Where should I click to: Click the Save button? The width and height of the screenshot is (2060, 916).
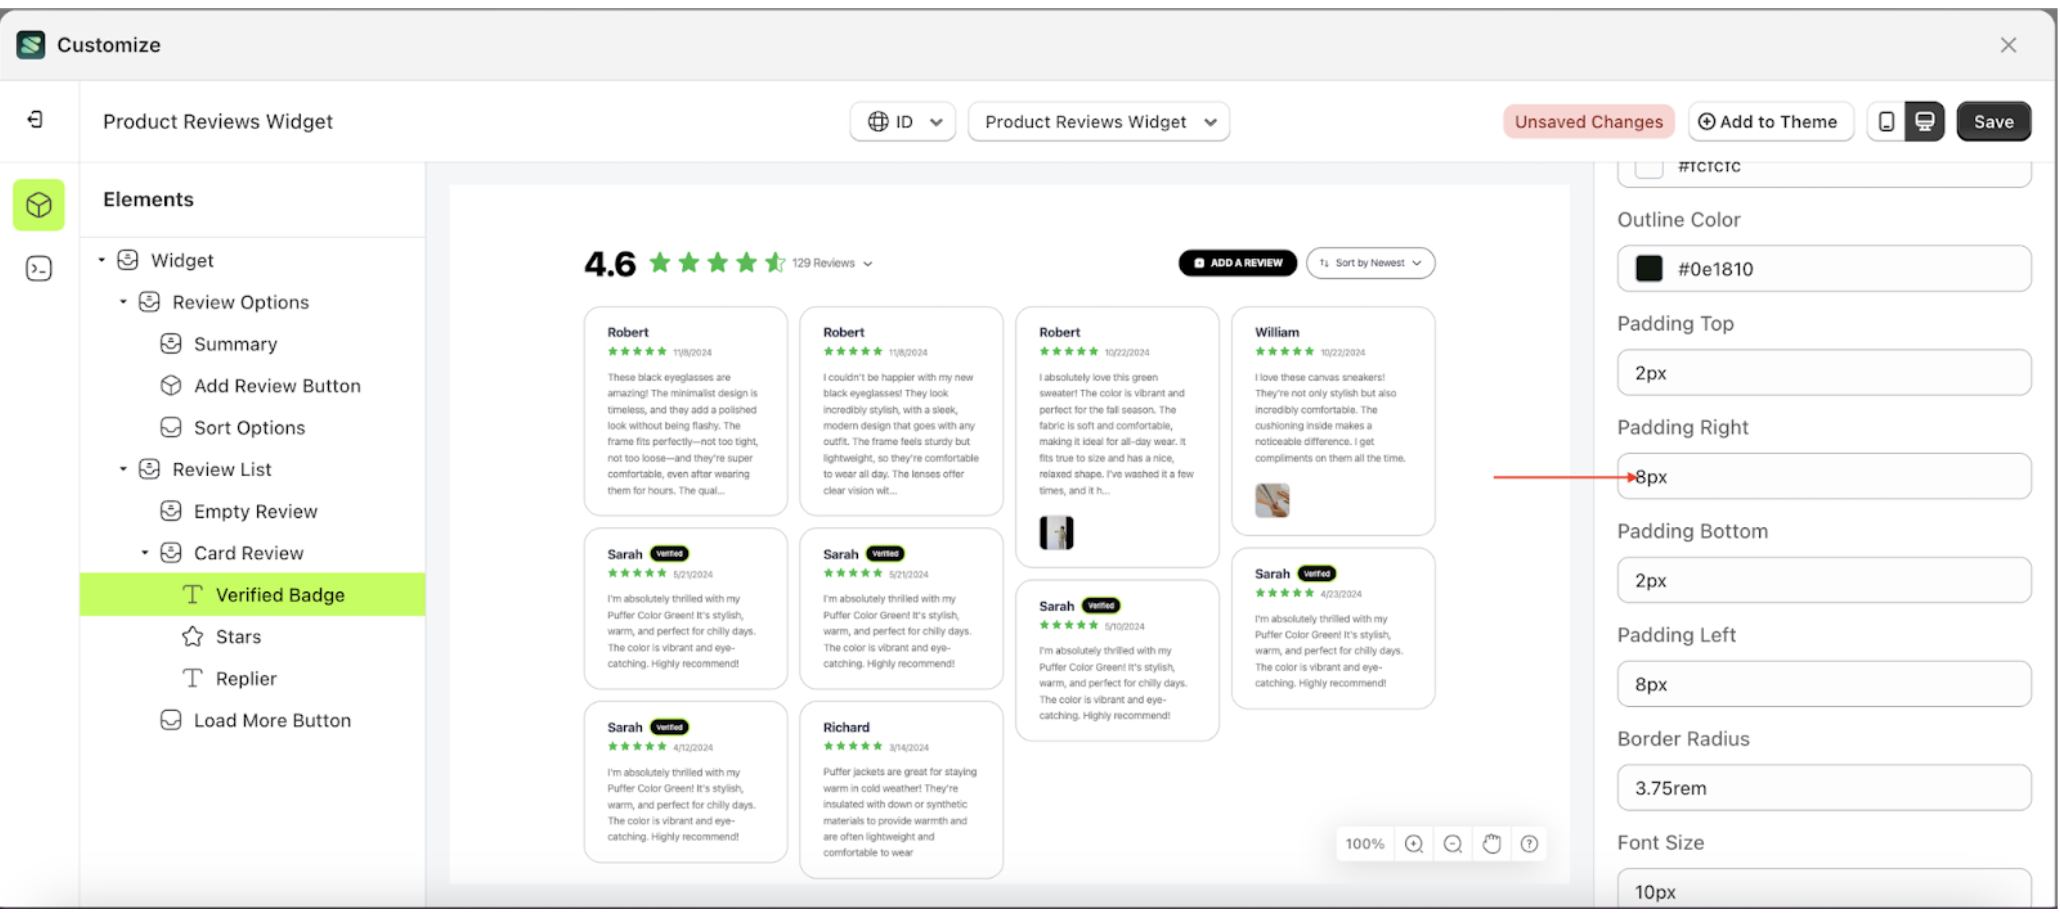tap(1993, 121)
